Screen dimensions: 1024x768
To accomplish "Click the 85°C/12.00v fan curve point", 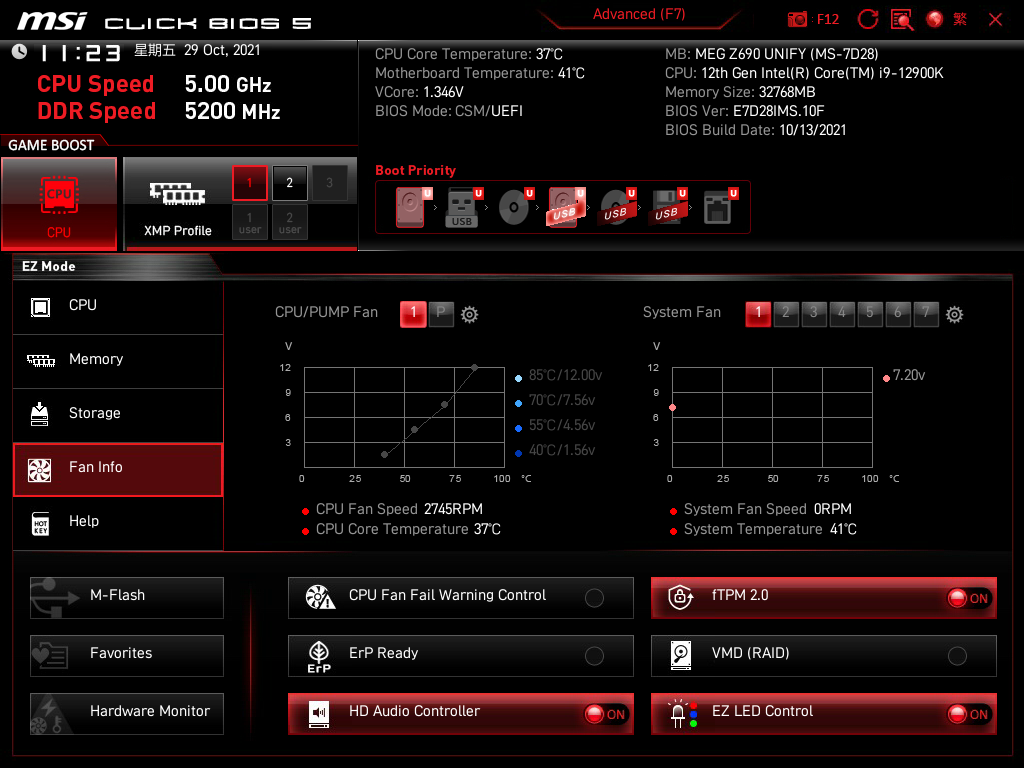I will coord(475,368).
